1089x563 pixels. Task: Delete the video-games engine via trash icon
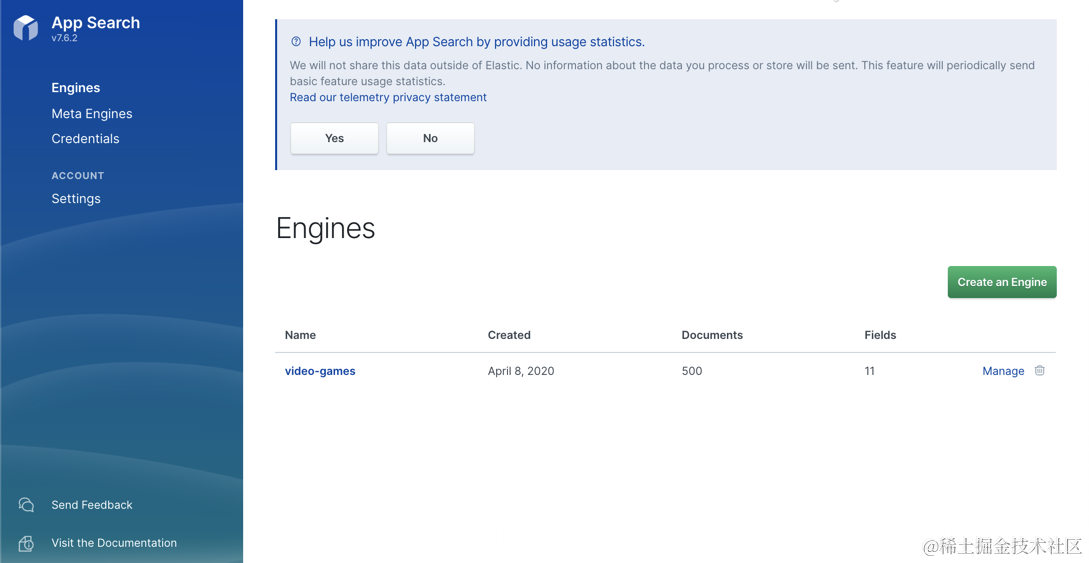pyautogui.click(x=1040, y=371)
